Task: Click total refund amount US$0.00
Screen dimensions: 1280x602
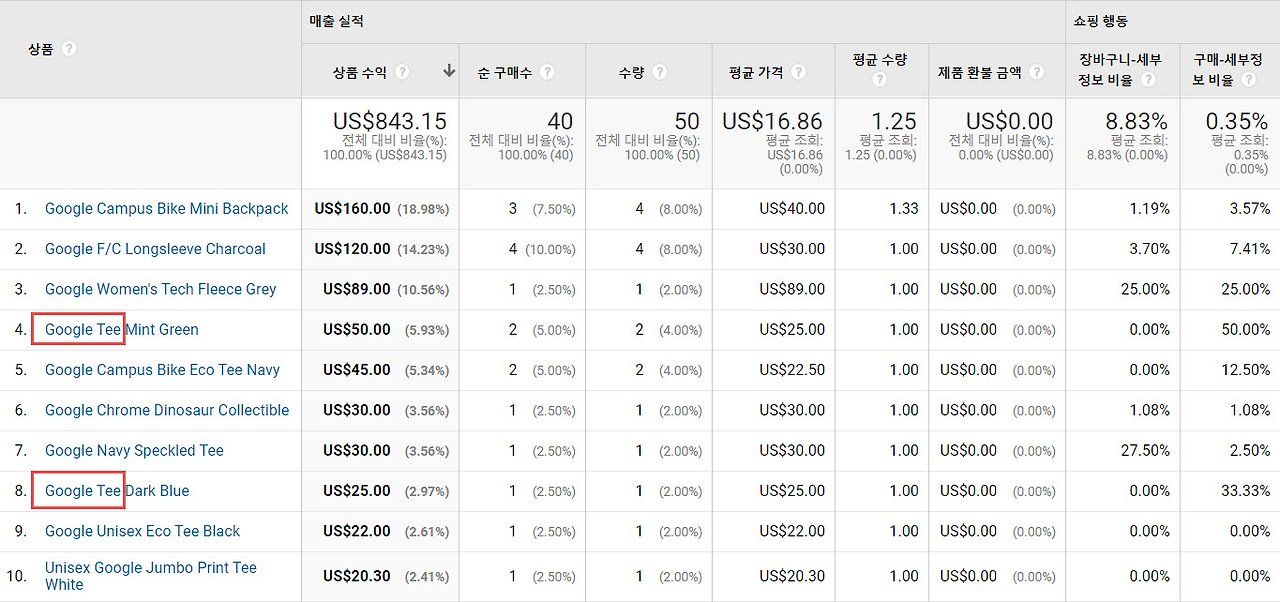Action: point(1009,121)
